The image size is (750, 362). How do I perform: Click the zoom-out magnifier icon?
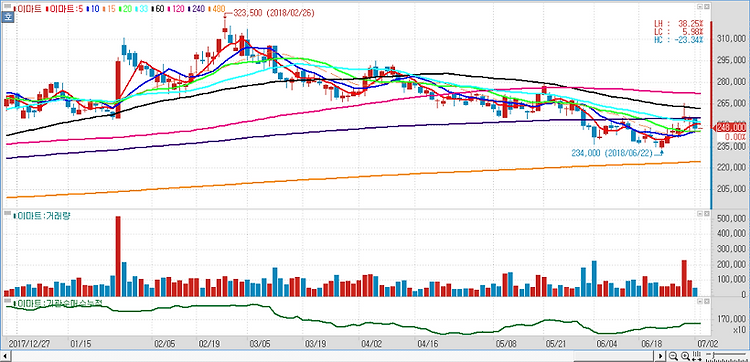coord(673,356)
